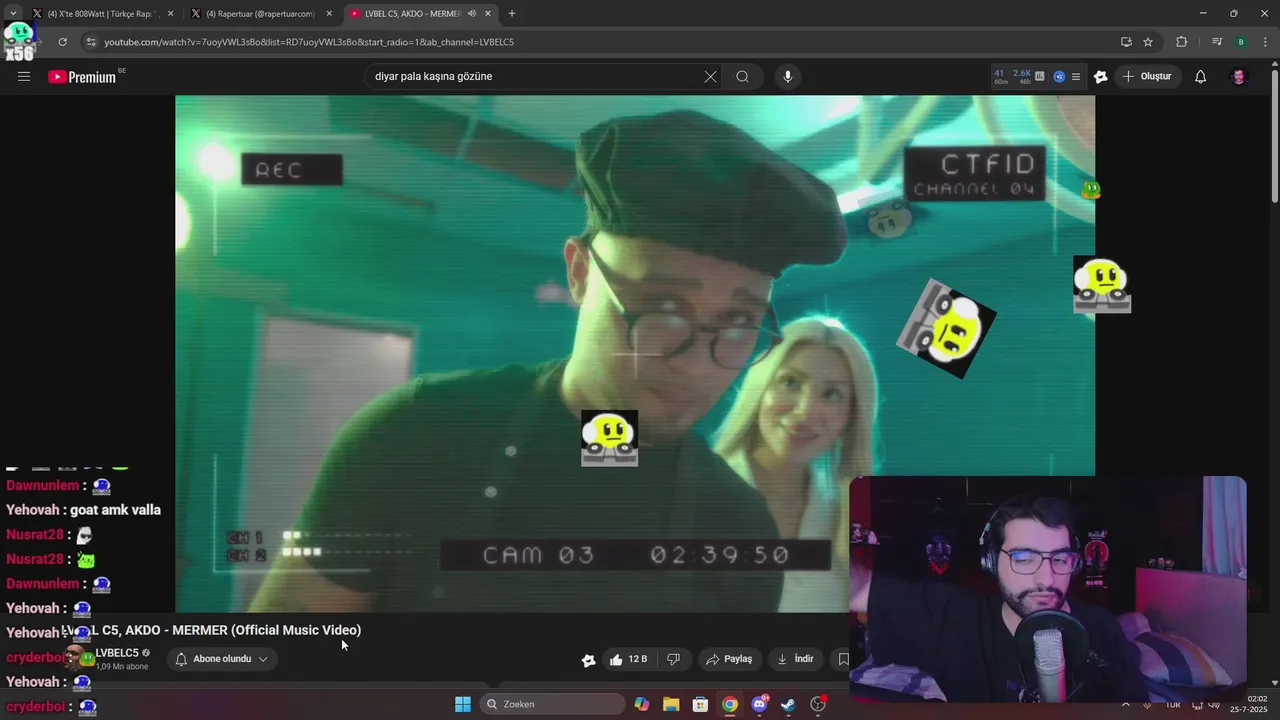The height and width of the screenshot is (720, 1280).
Task: Click the Oluştur create button
Action: 1147,76
